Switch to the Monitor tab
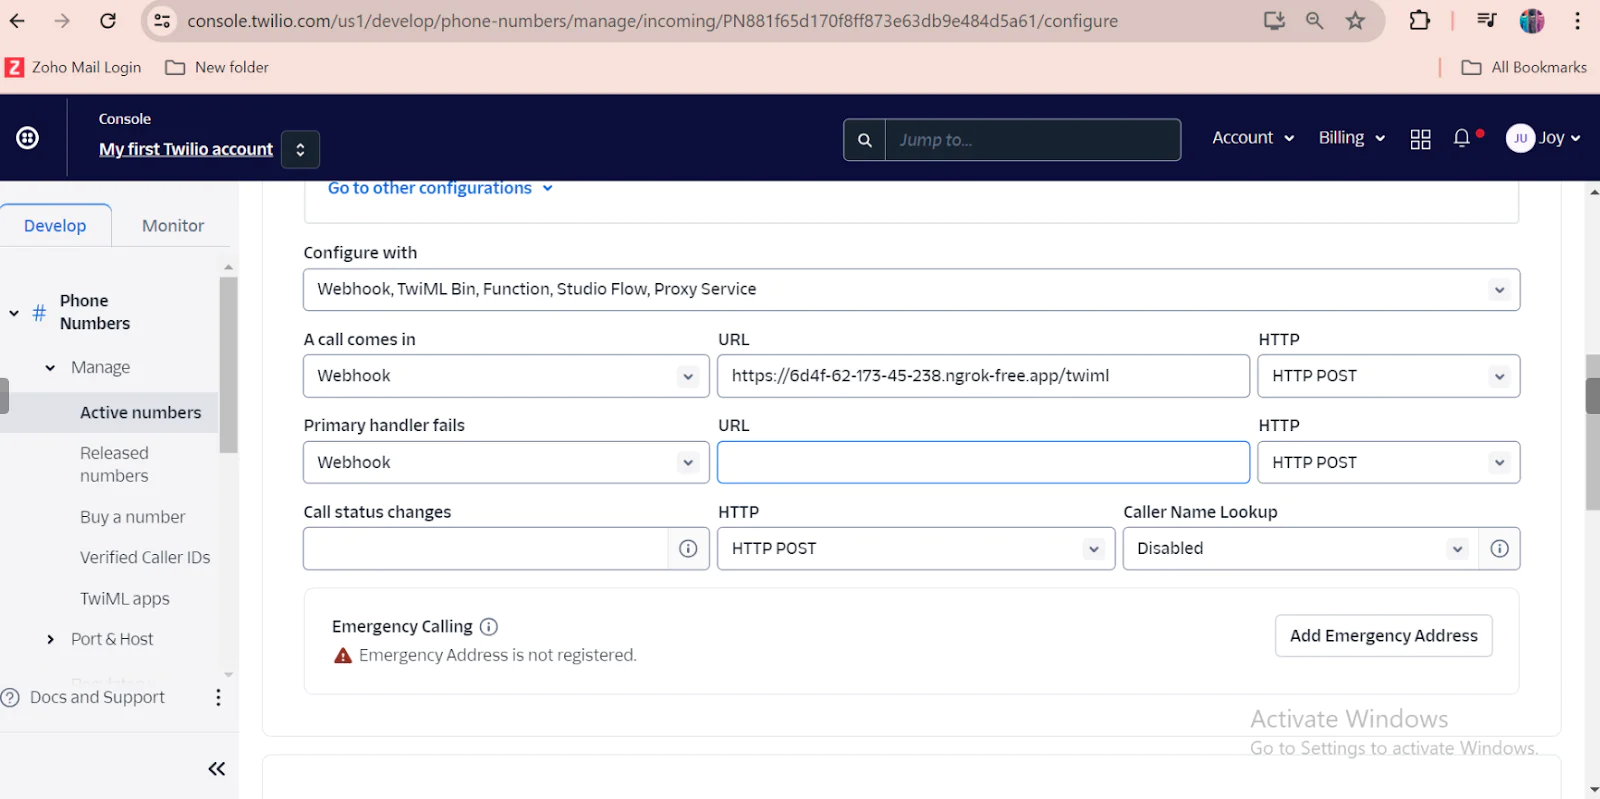Image resolution: width=1600 pixels, height=799 pixels. pos(173,226)
